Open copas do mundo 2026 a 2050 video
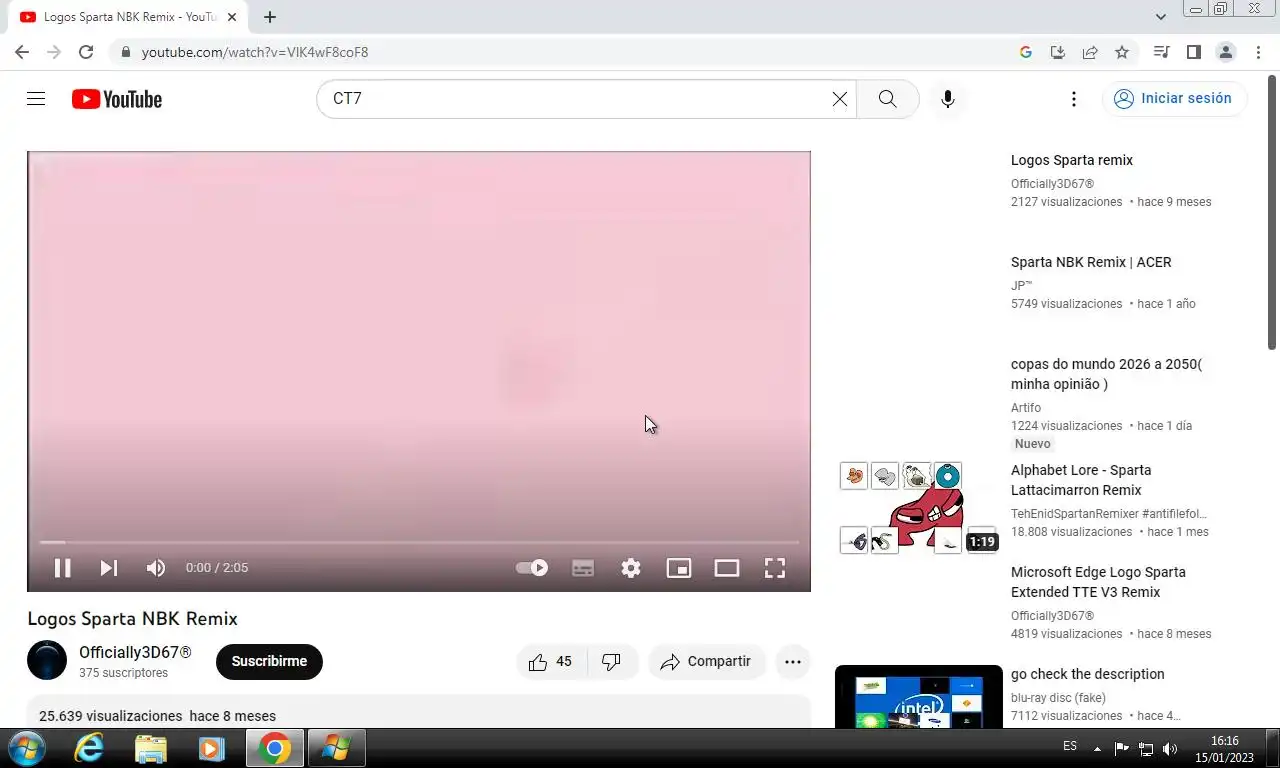The height and width of the screenshot is (768, 1280). [1107, 374]
